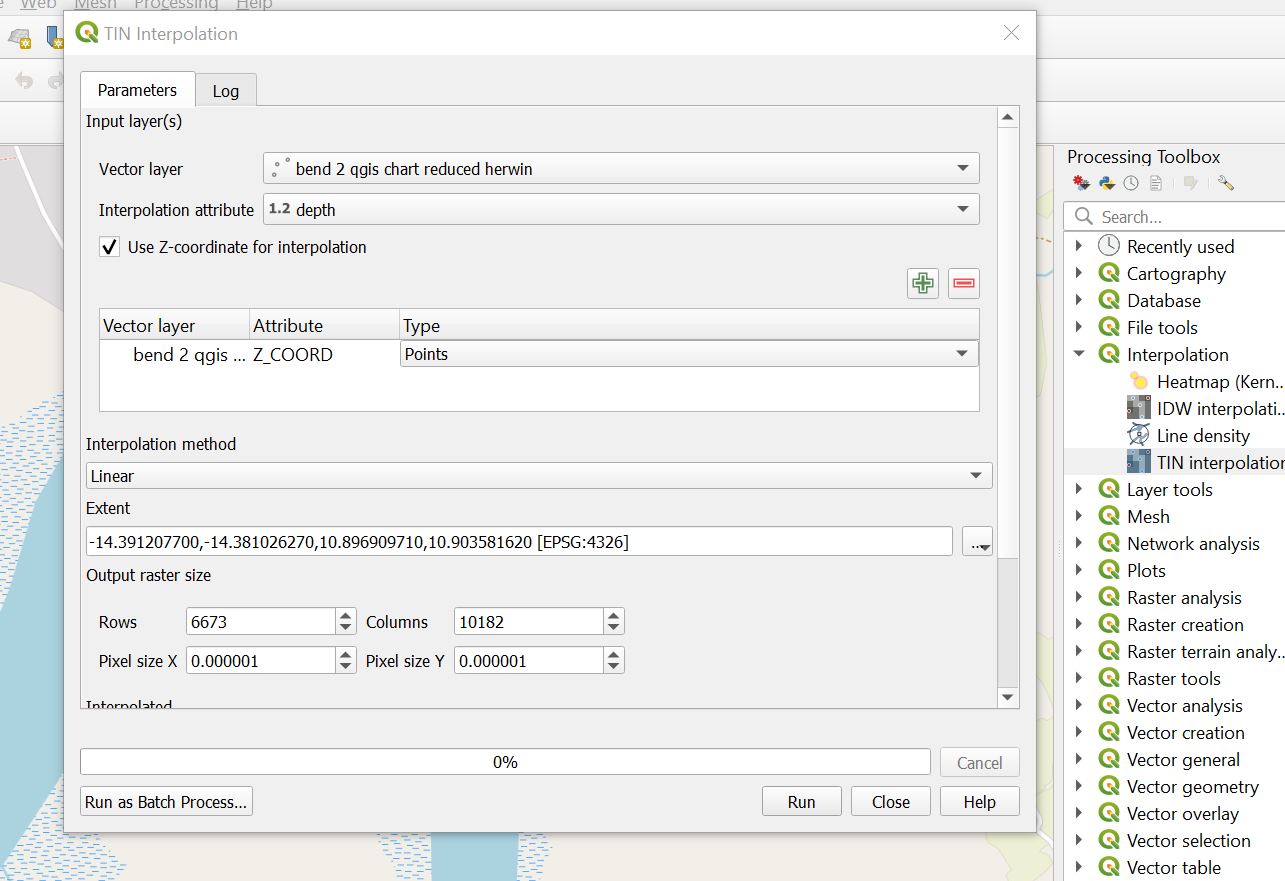Expand the Vector overlay group arrow
Viewport: 1285px width, 881px height.
[1079, 813]
